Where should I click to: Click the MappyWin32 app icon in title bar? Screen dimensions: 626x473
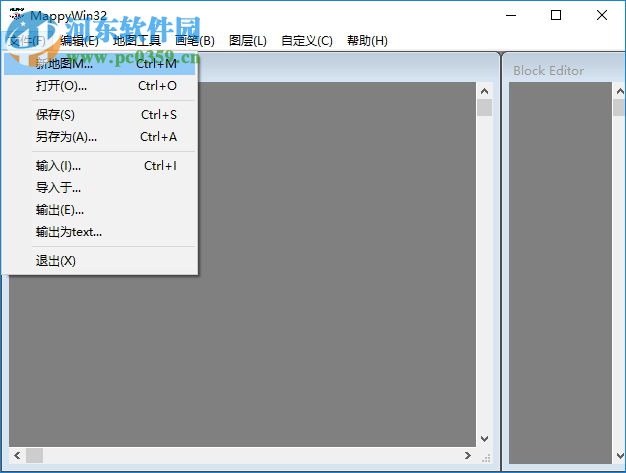coord(17,15)
